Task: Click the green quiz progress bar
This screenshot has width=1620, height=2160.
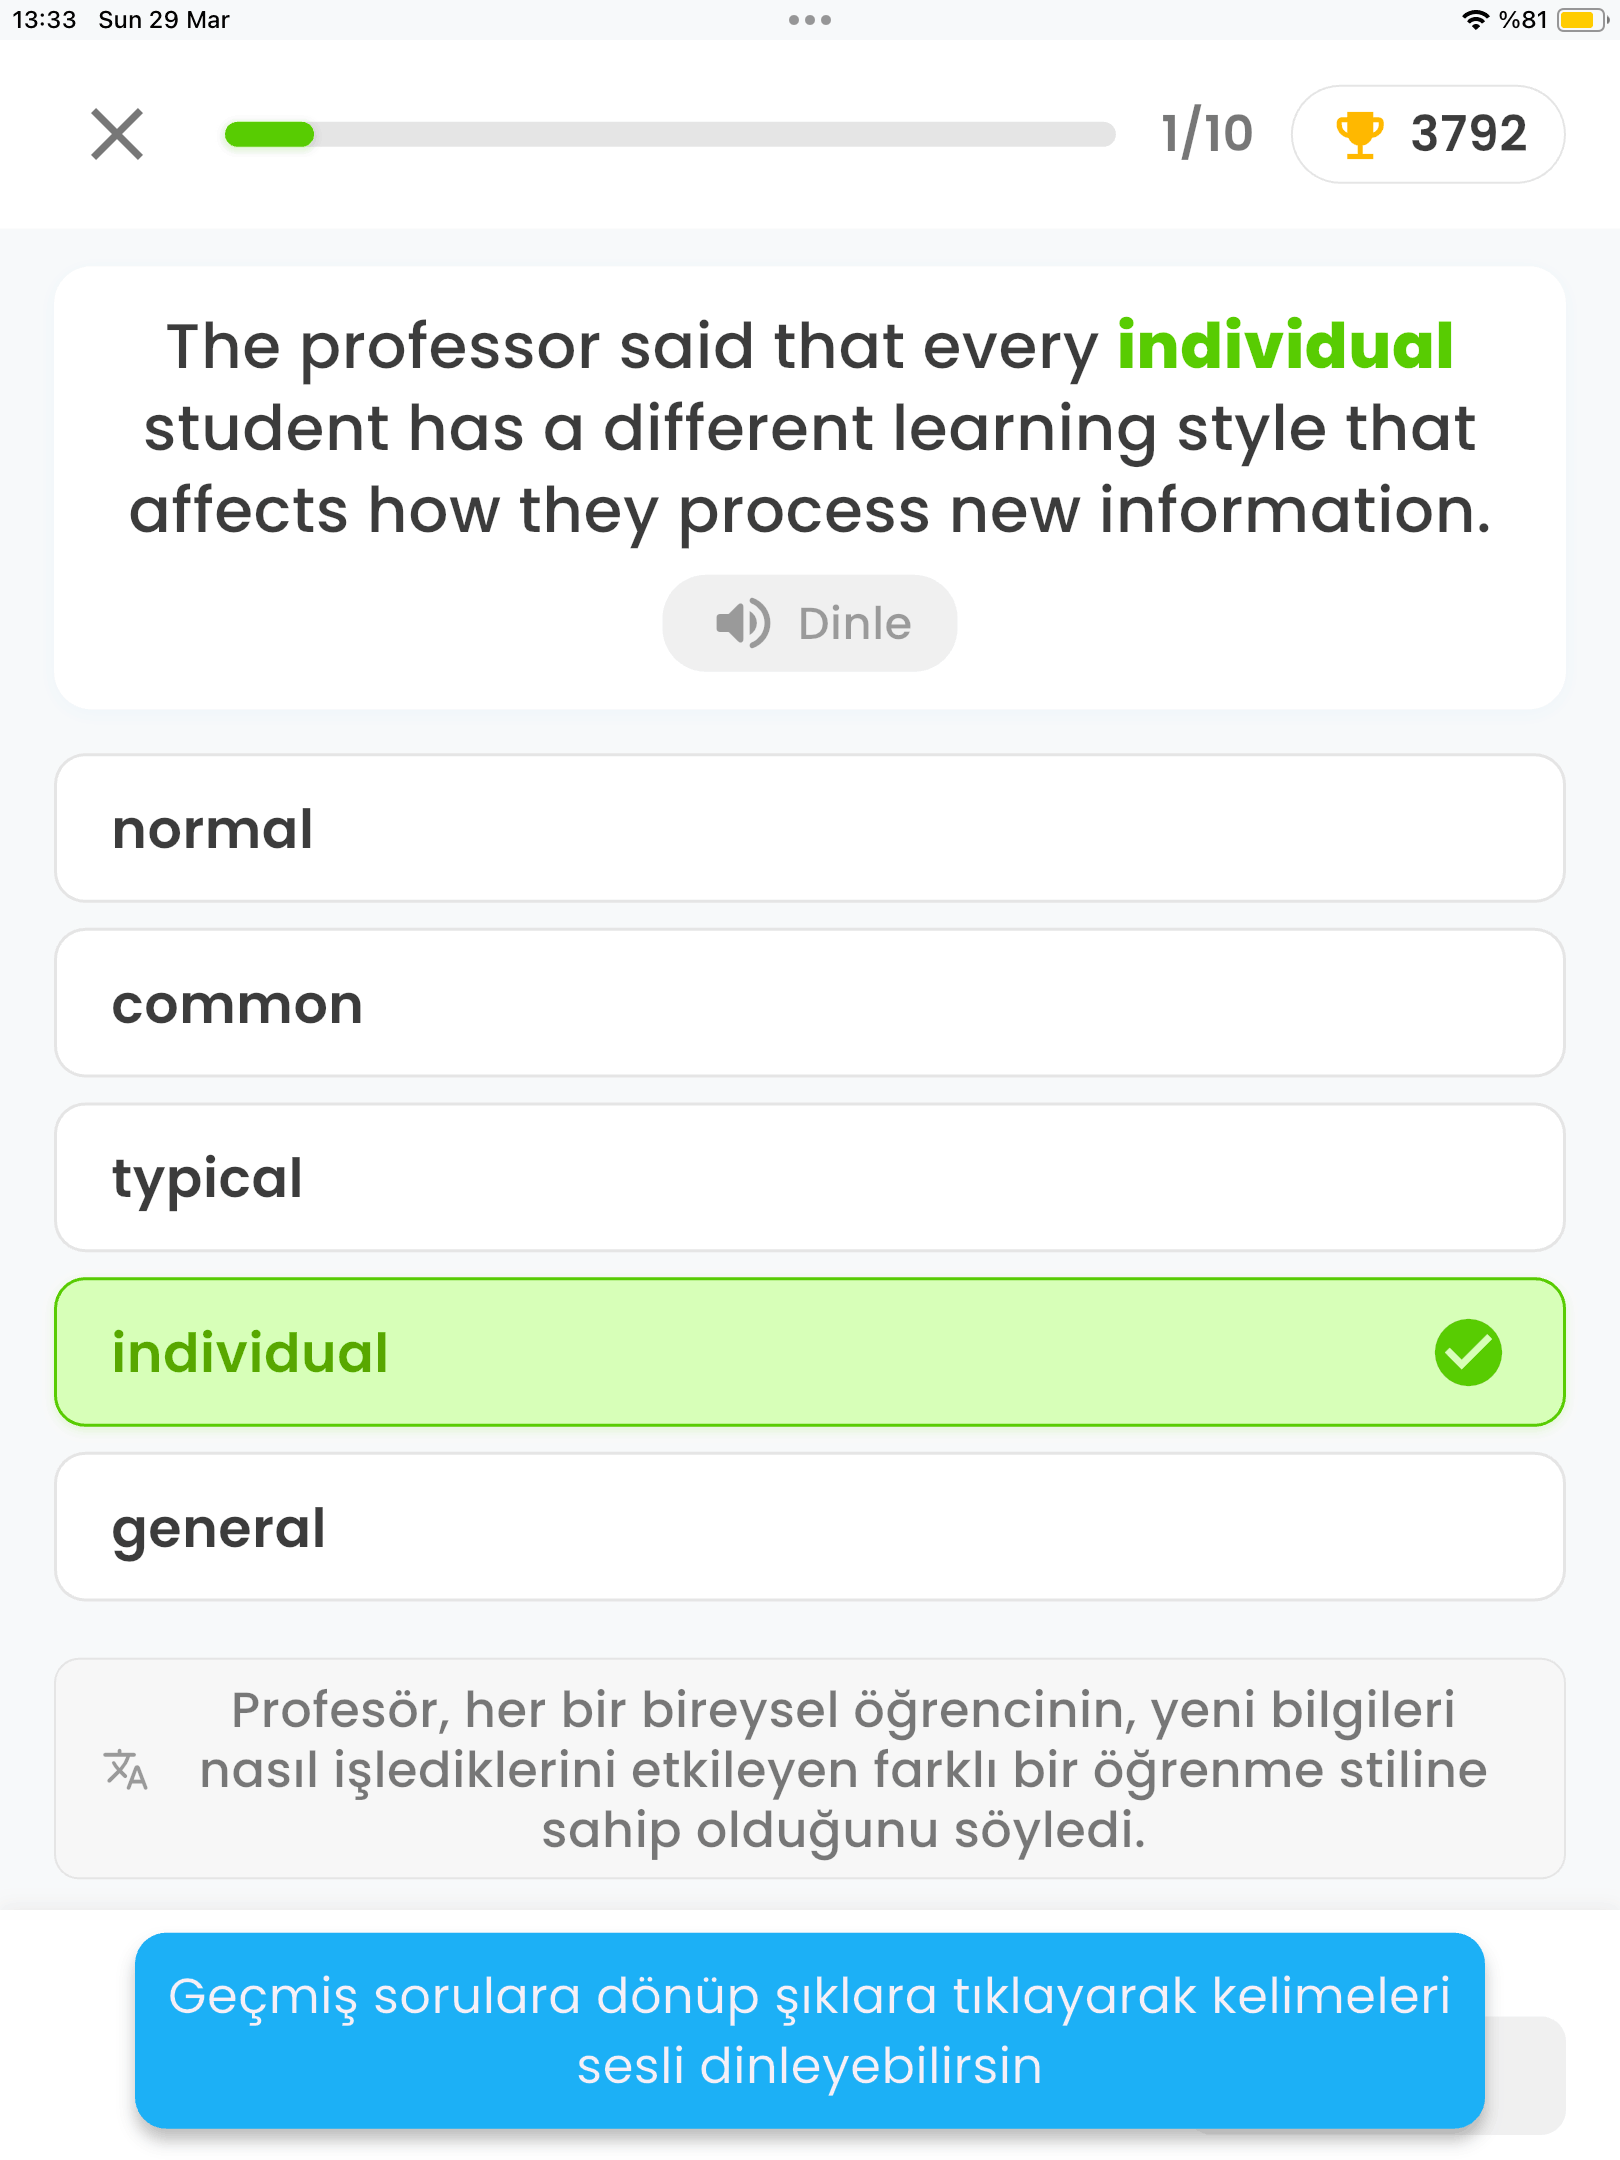Action: click(669, 134)
